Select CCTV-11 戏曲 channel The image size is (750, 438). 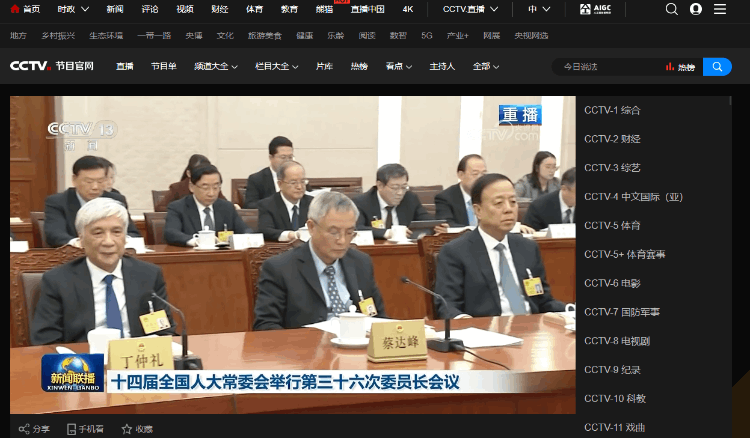pos(615,427)
